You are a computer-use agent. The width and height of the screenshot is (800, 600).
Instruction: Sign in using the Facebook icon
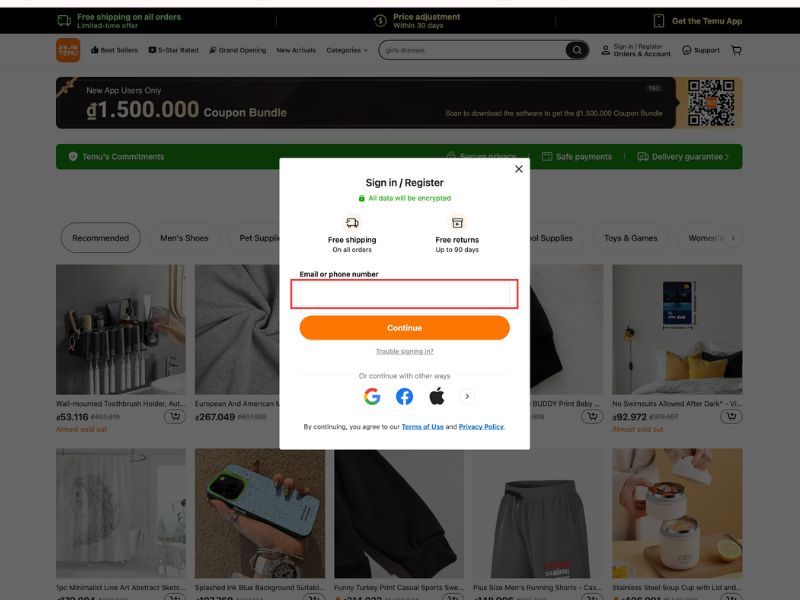click(x=404, y=396)
